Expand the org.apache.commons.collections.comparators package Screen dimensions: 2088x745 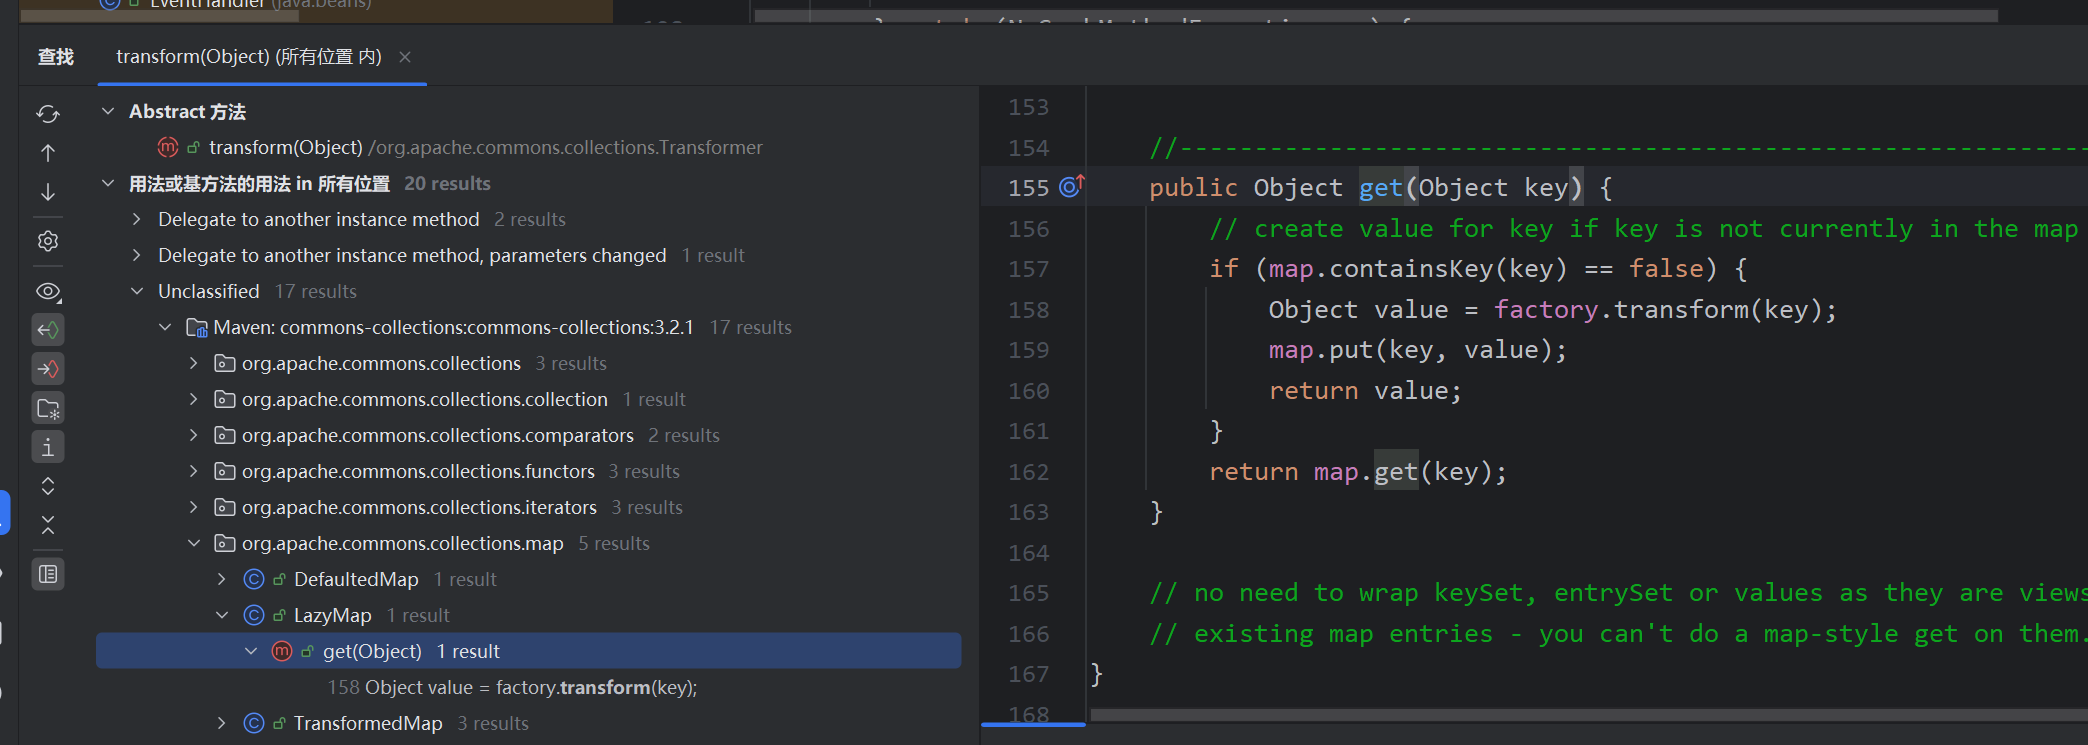pos(194,435)
